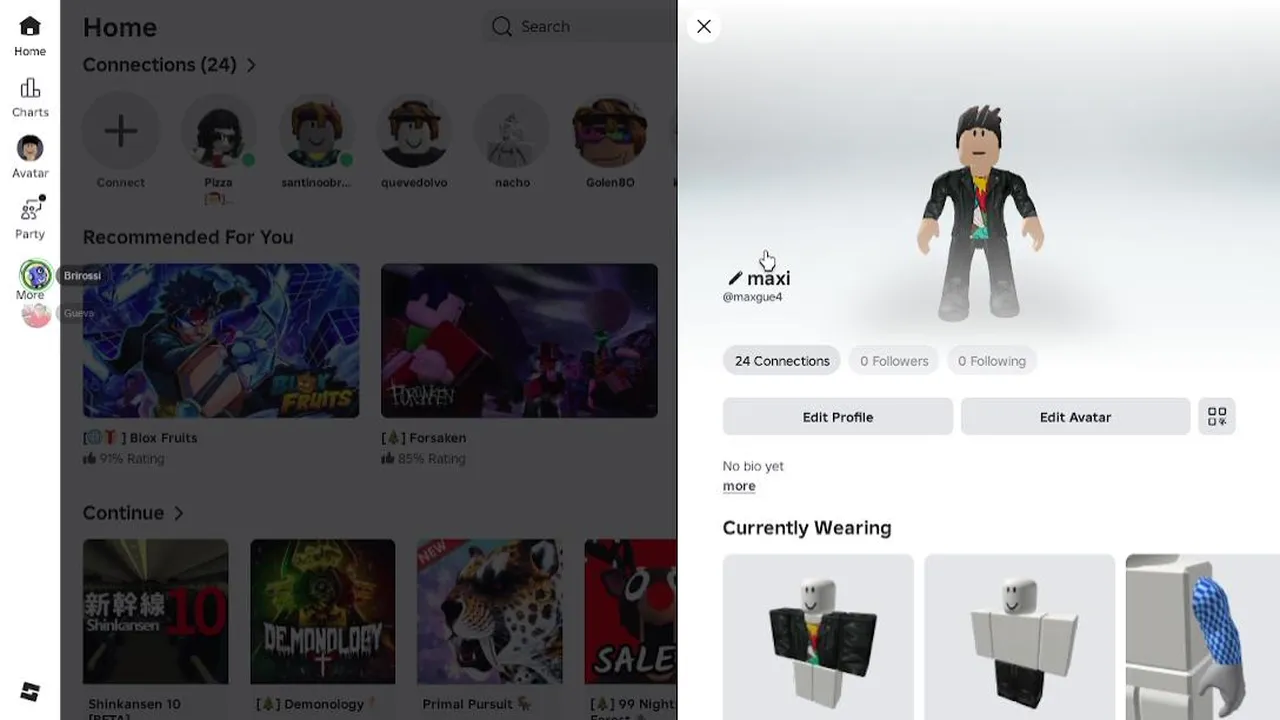Select the 0 Followers tab

click(x=894, y=361)
